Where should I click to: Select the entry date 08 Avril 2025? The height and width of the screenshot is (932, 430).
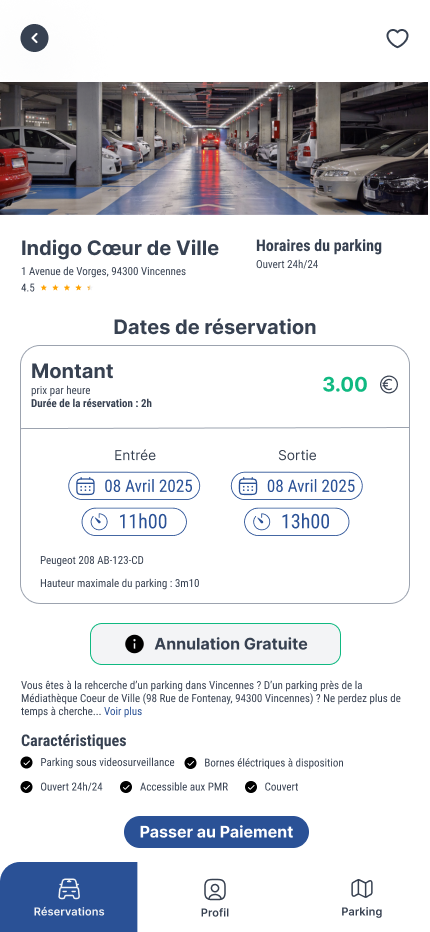(x=134, y=486)
